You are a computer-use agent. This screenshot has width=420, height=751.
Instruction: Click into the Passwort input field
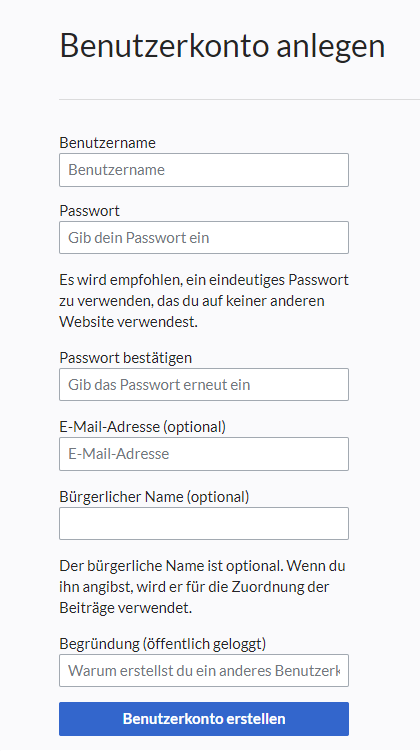204,238
